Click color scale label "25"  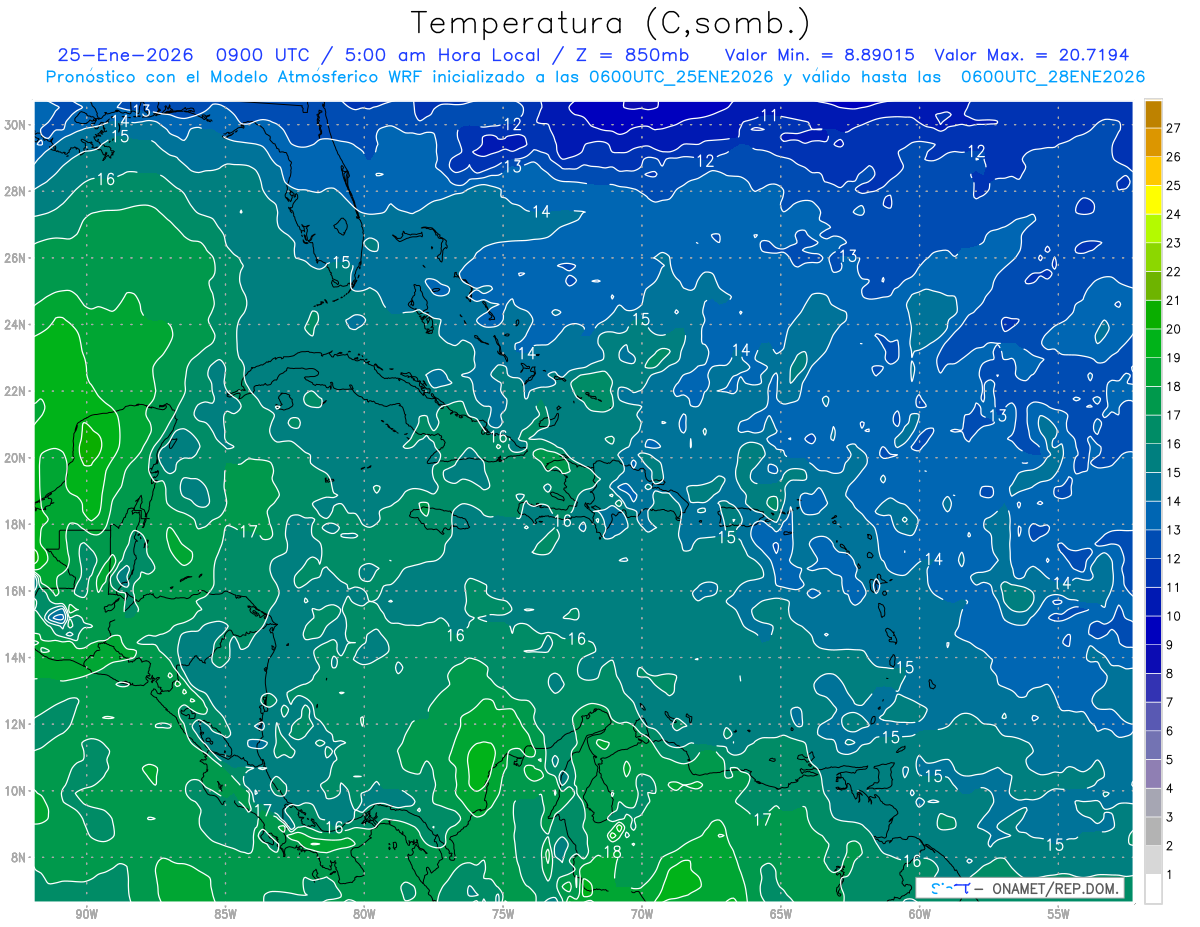coord(1174,186)
